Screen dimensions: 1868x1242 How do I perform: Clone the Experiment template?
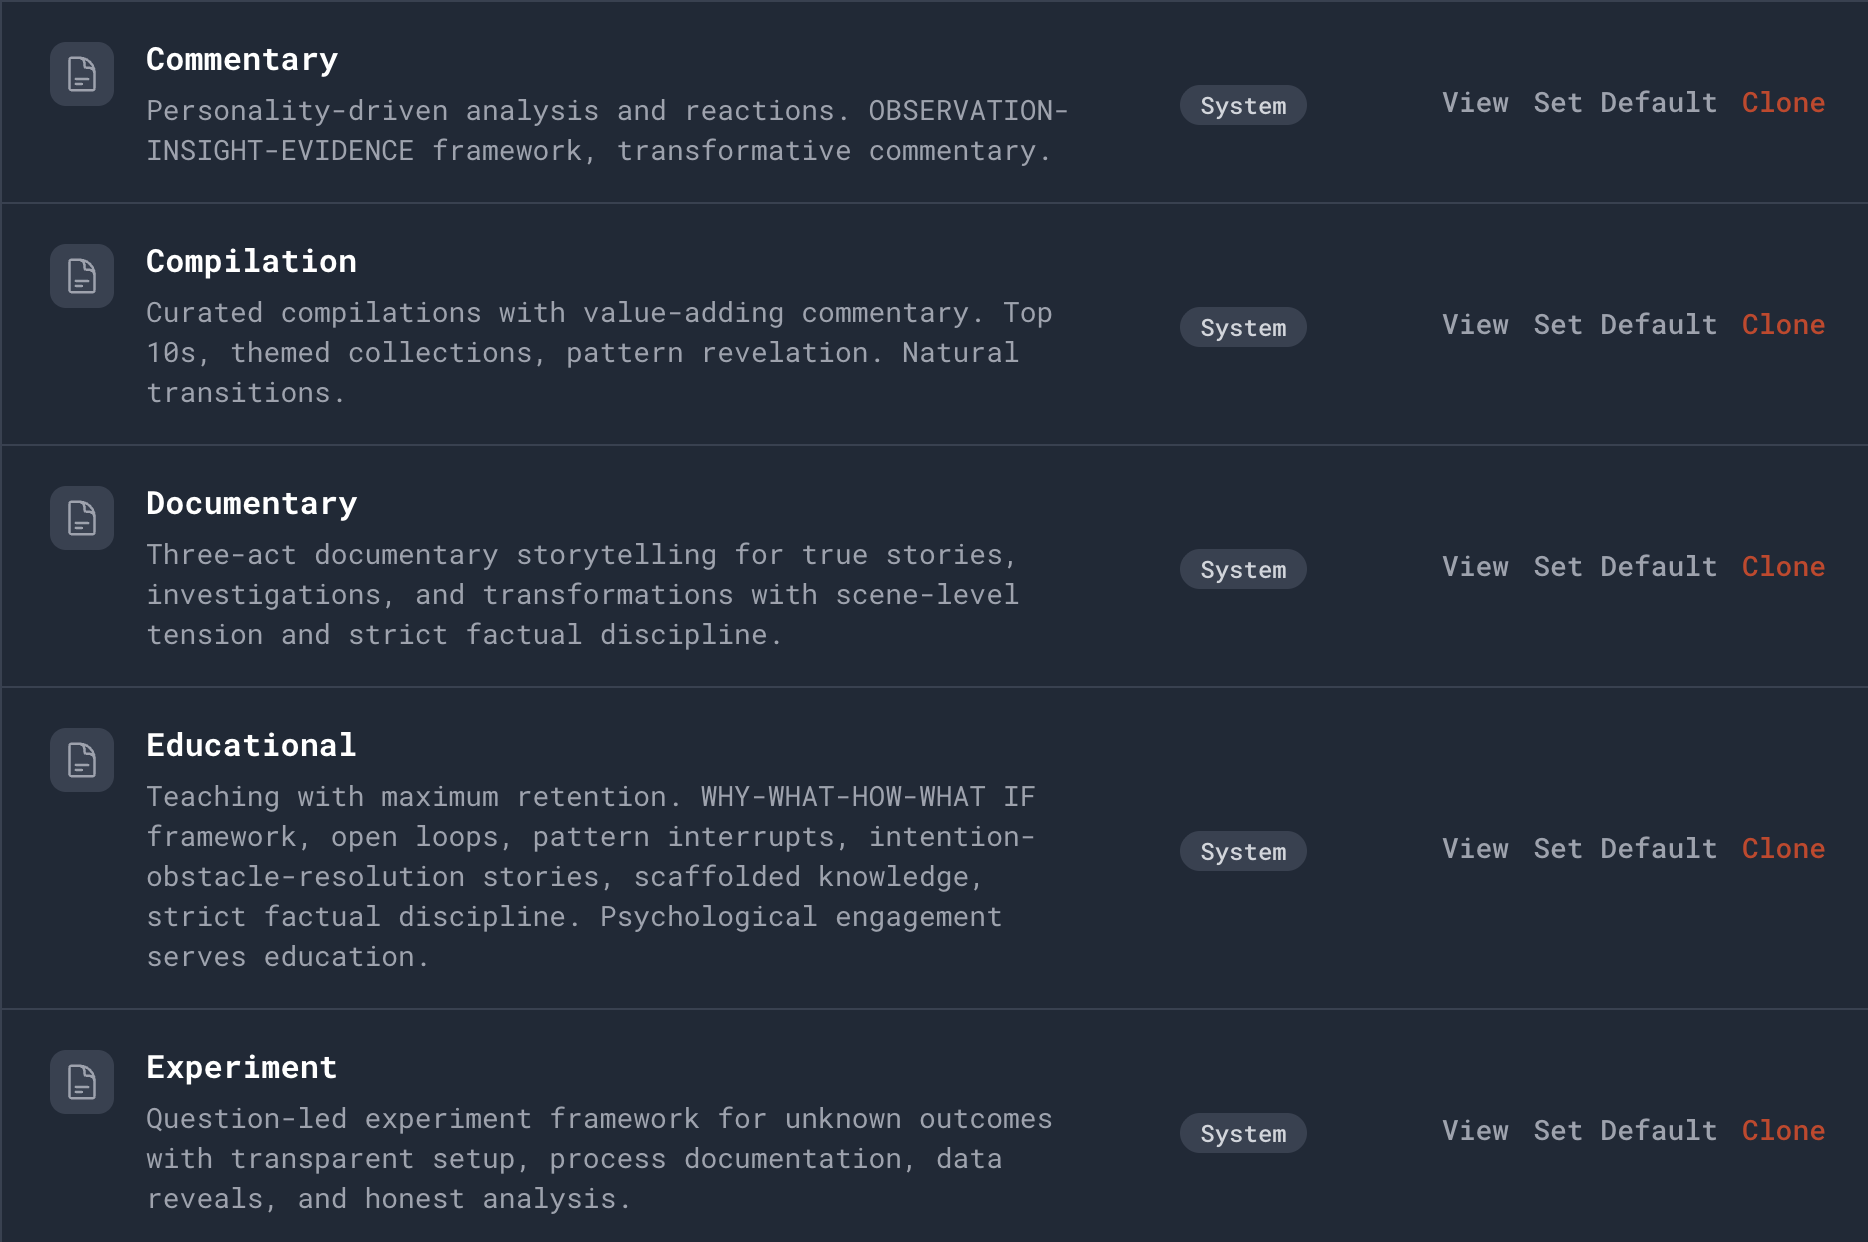click(x=1783, y=1130)
